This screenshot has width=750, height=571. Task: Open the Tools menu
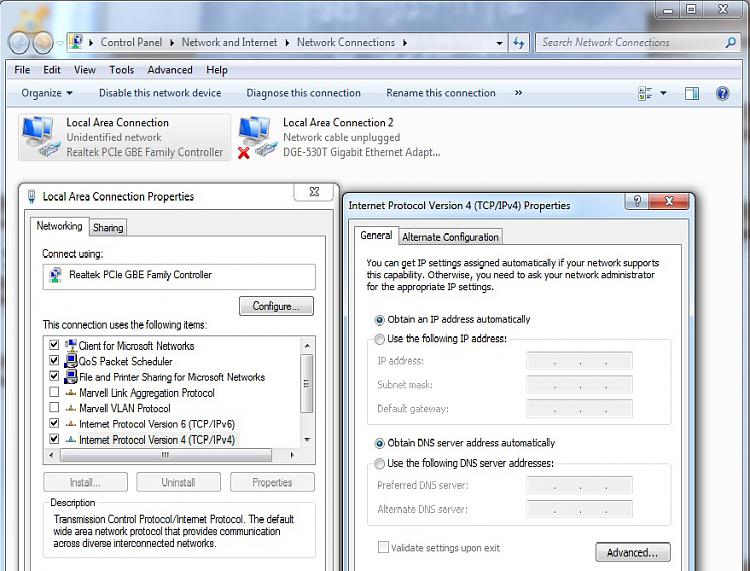click(x=121, y=70)
